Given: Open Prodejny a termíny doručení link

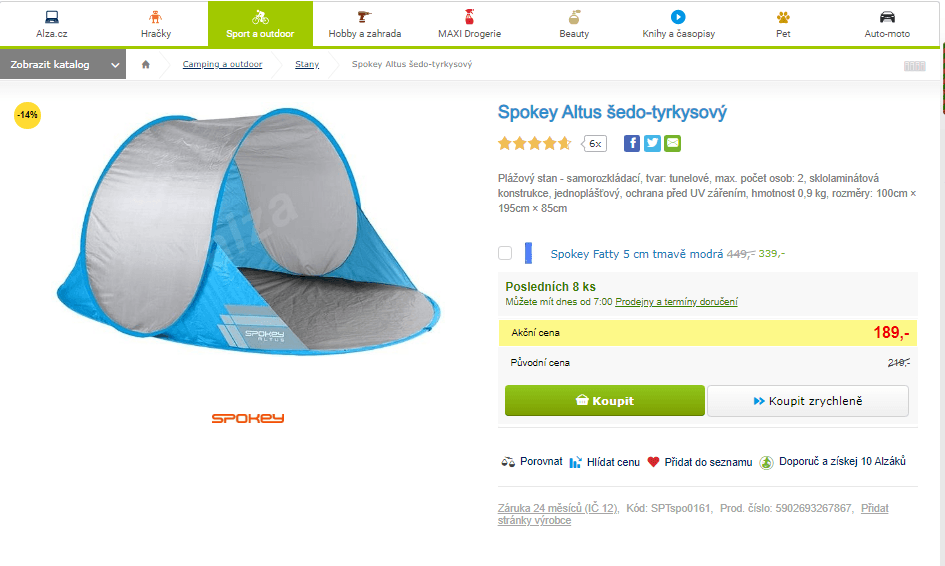Looking at the screenshot, I should [x=676, y=302].
